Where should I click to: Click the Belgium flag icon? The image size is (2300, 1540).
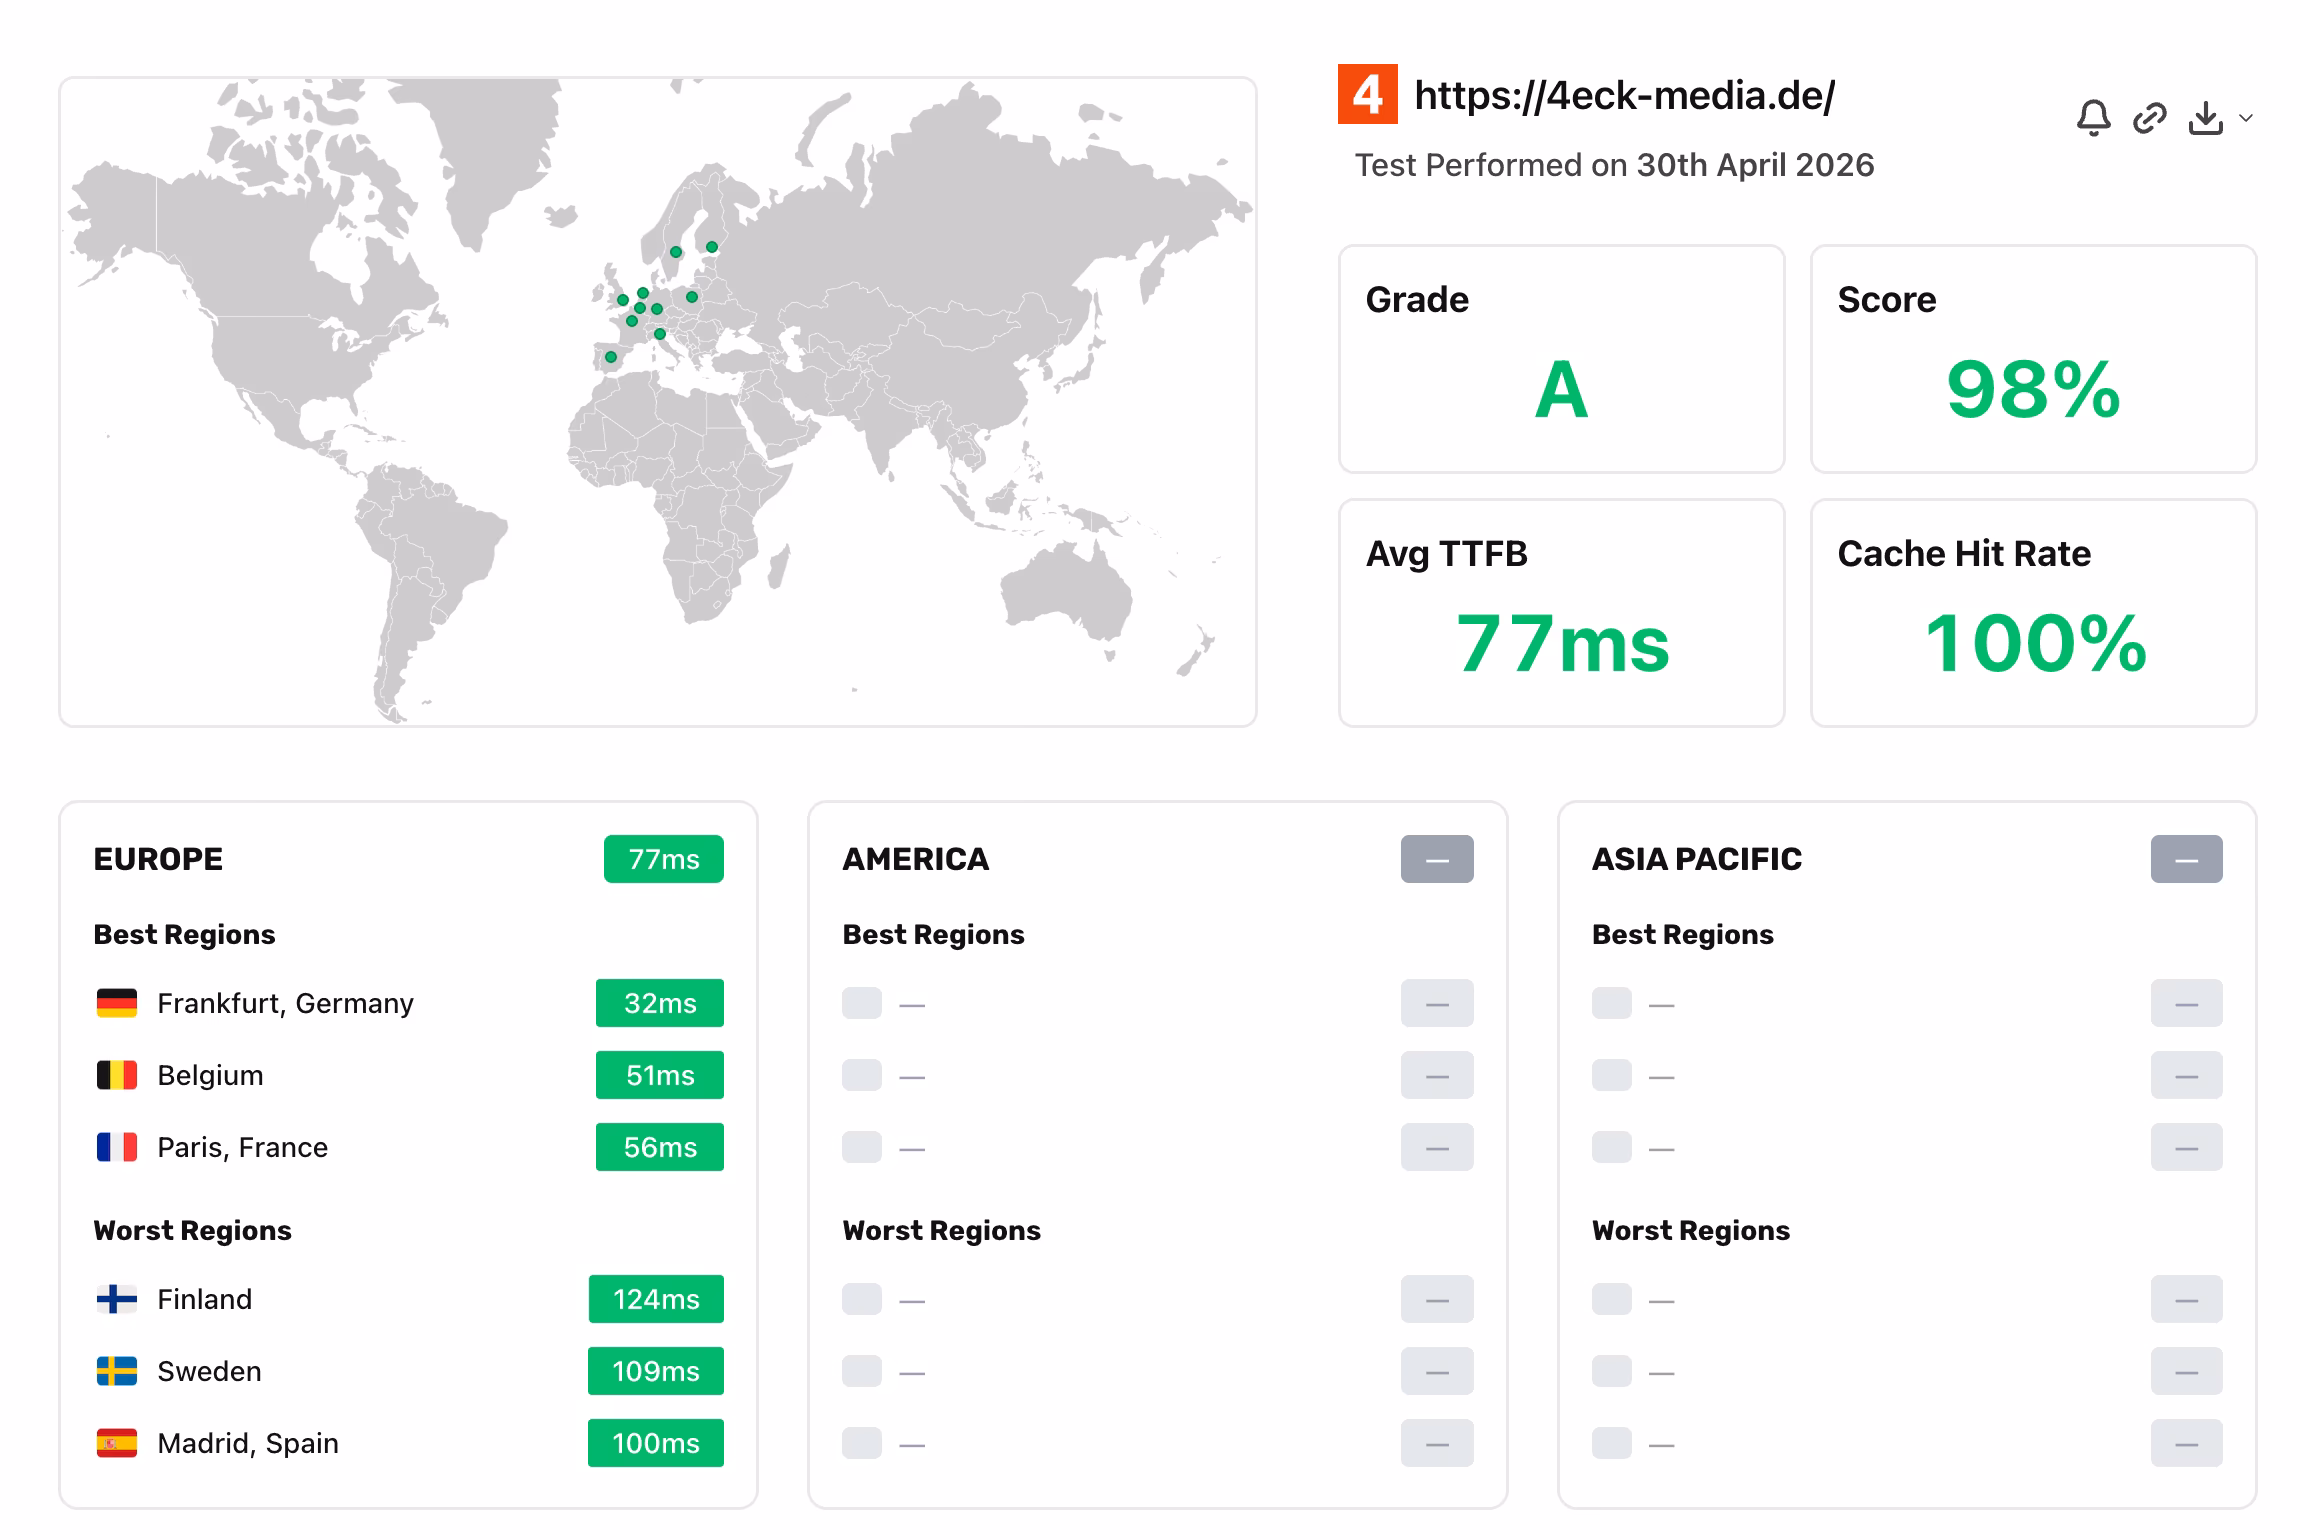pos(117,1075)
